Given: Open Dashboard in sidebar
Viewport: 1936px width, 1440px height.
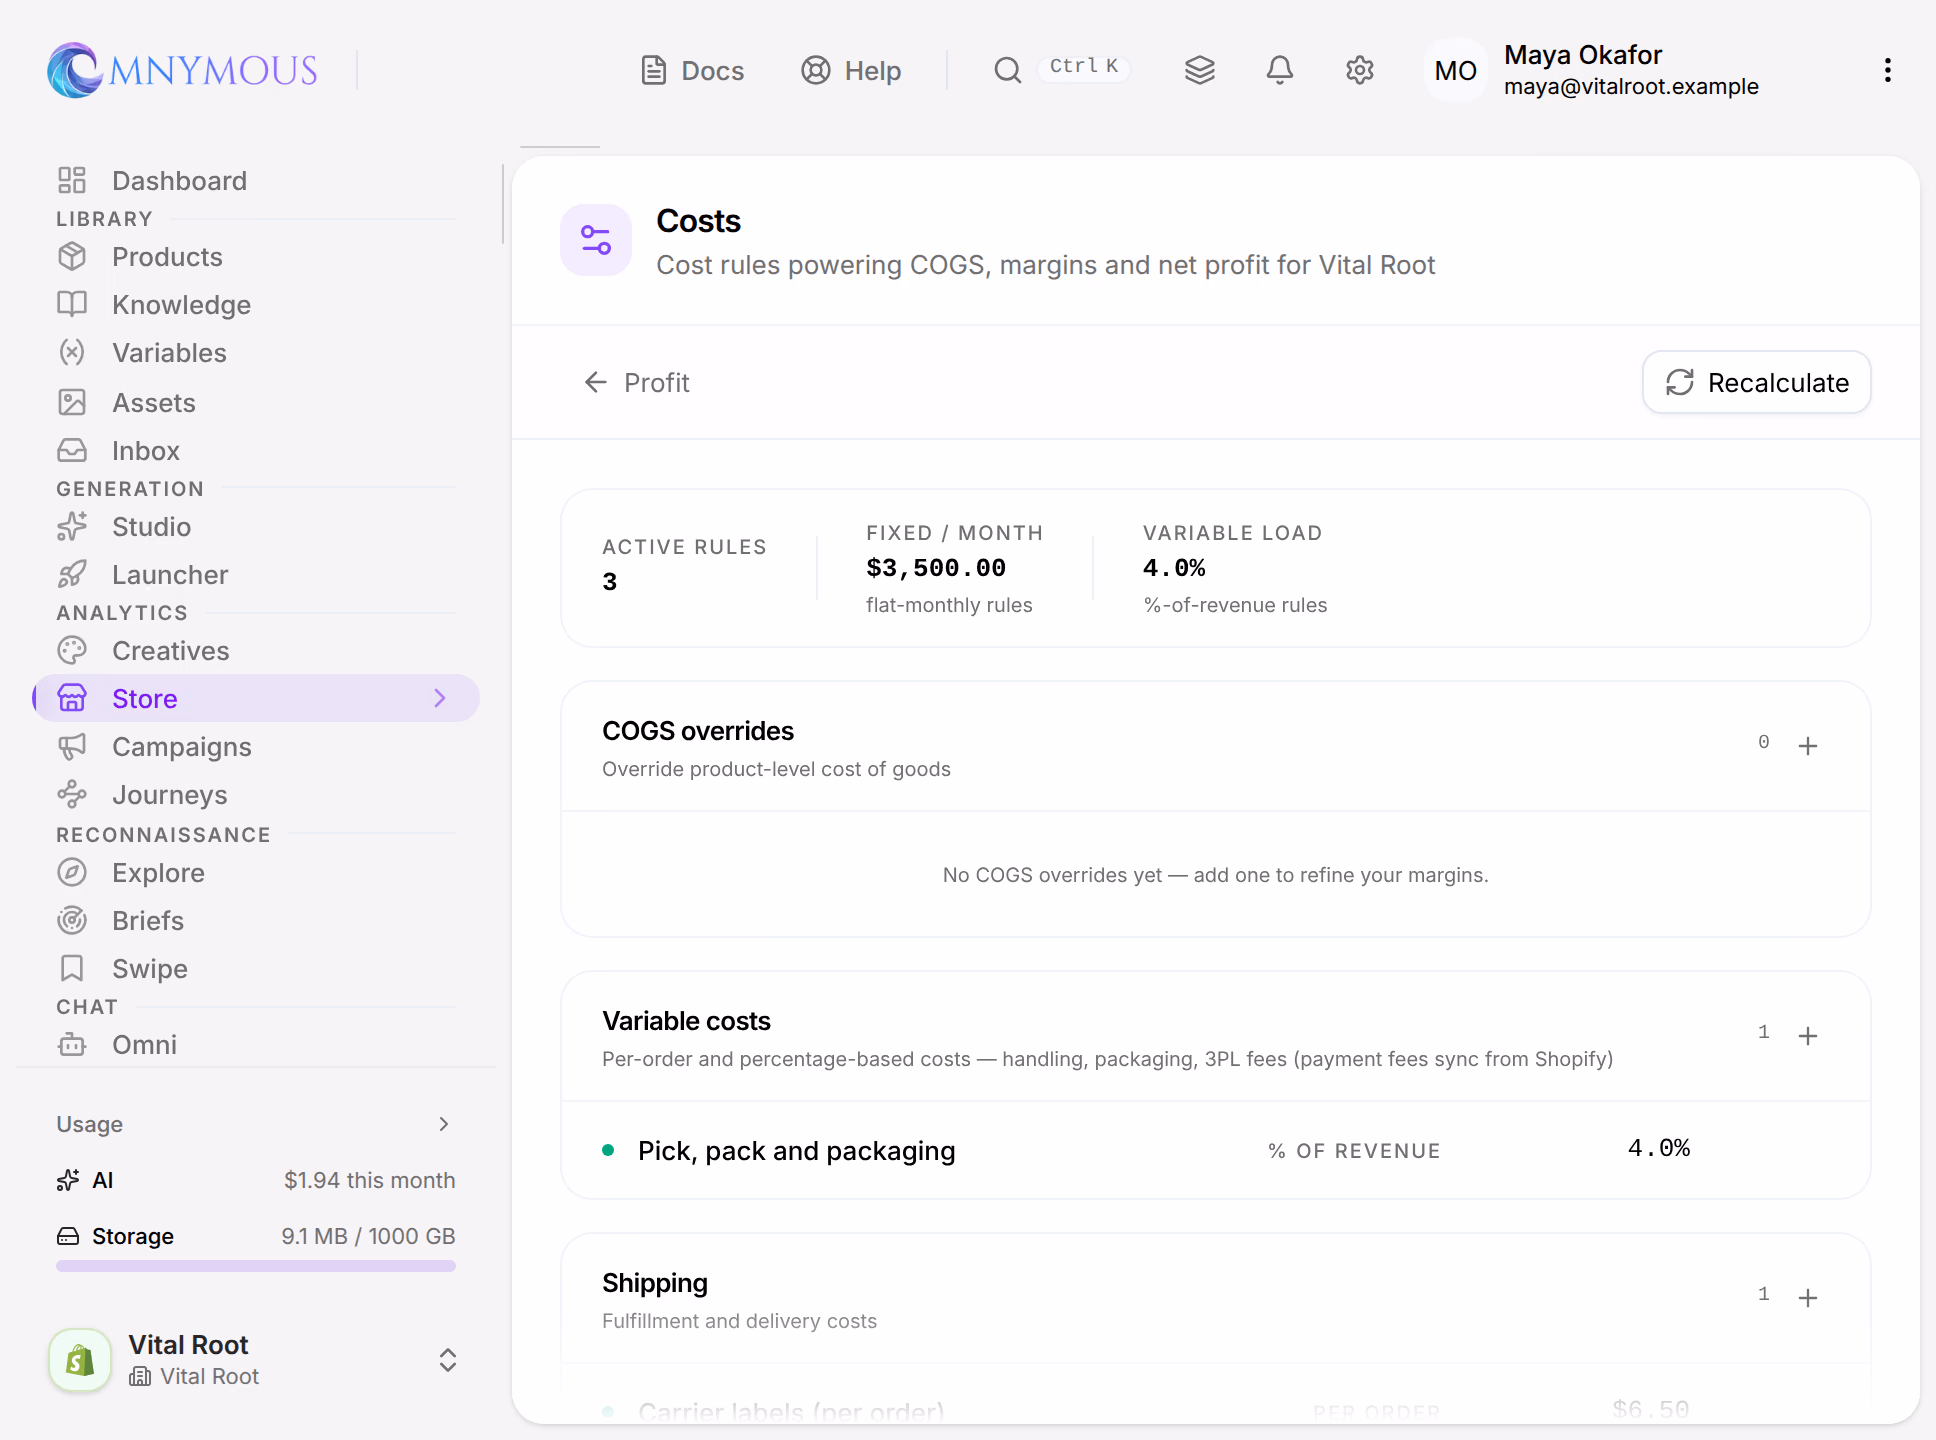Looking at the screenshot, I should (x=256, y=180).
